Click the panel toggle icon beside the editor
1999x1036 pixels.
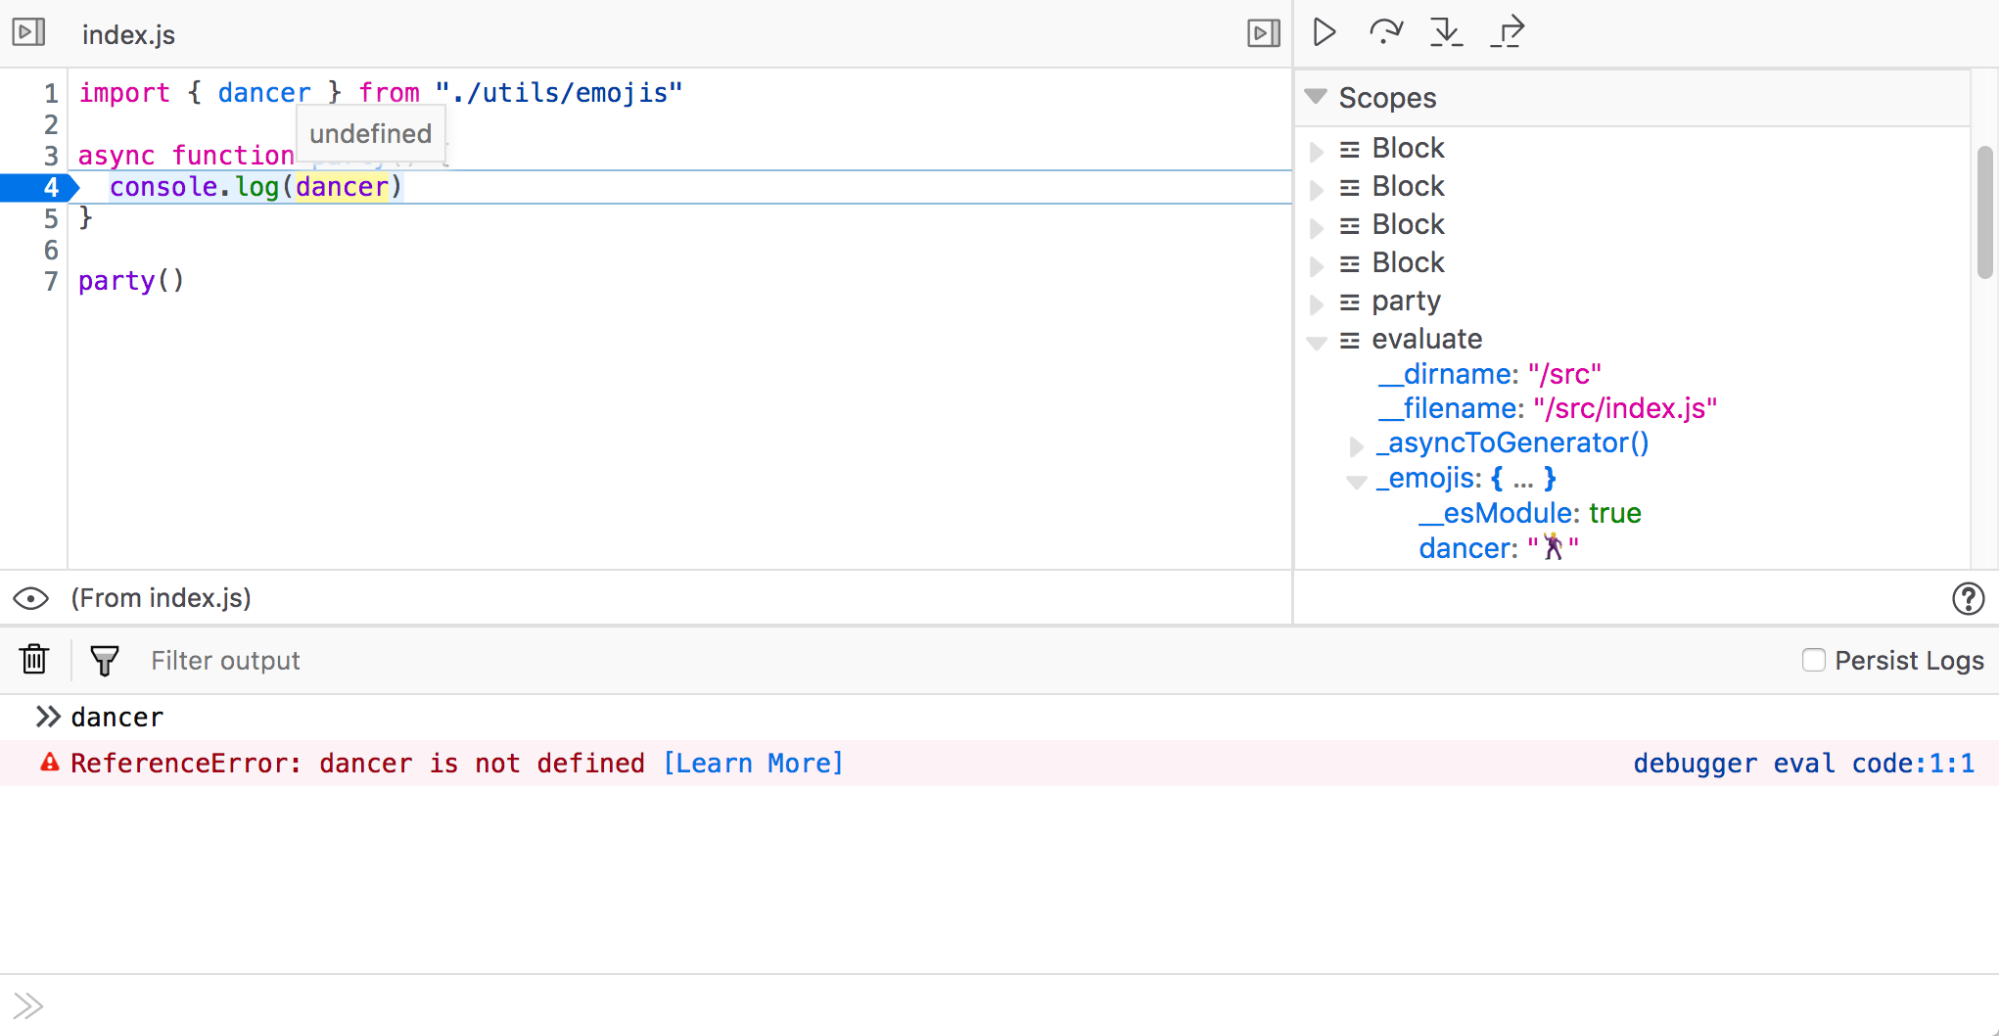1261,33
